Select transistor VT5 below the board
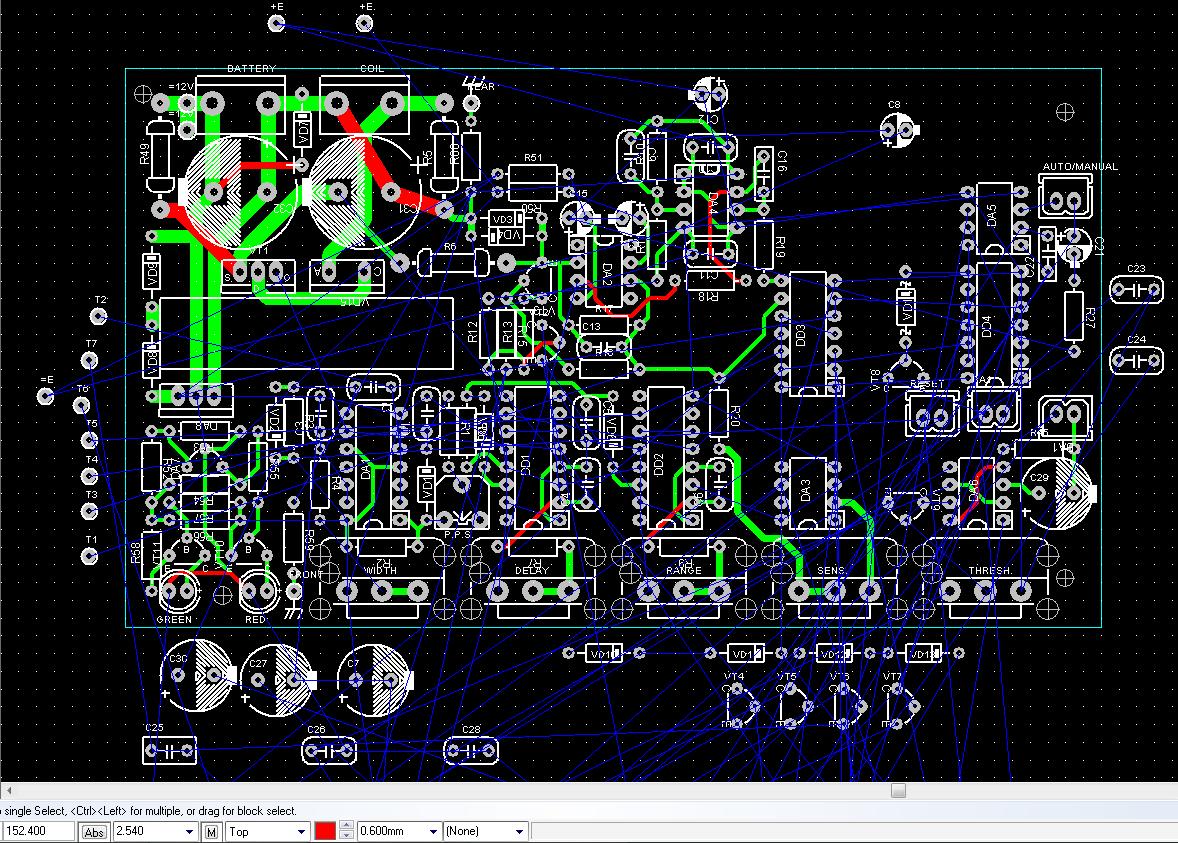This screenshot has width=1178, height=843. pos(793,705)
